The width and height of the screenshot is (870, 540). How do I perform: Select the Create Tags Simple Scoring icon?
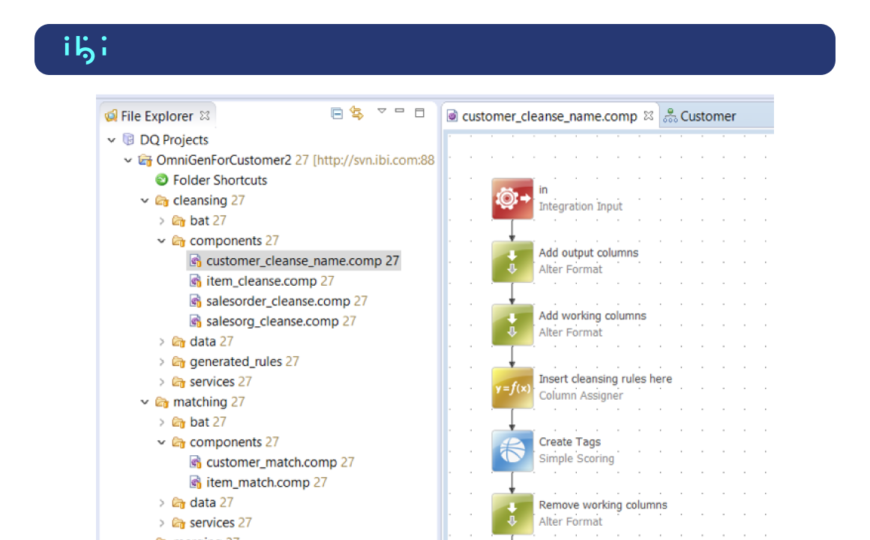tap(512, 451)
